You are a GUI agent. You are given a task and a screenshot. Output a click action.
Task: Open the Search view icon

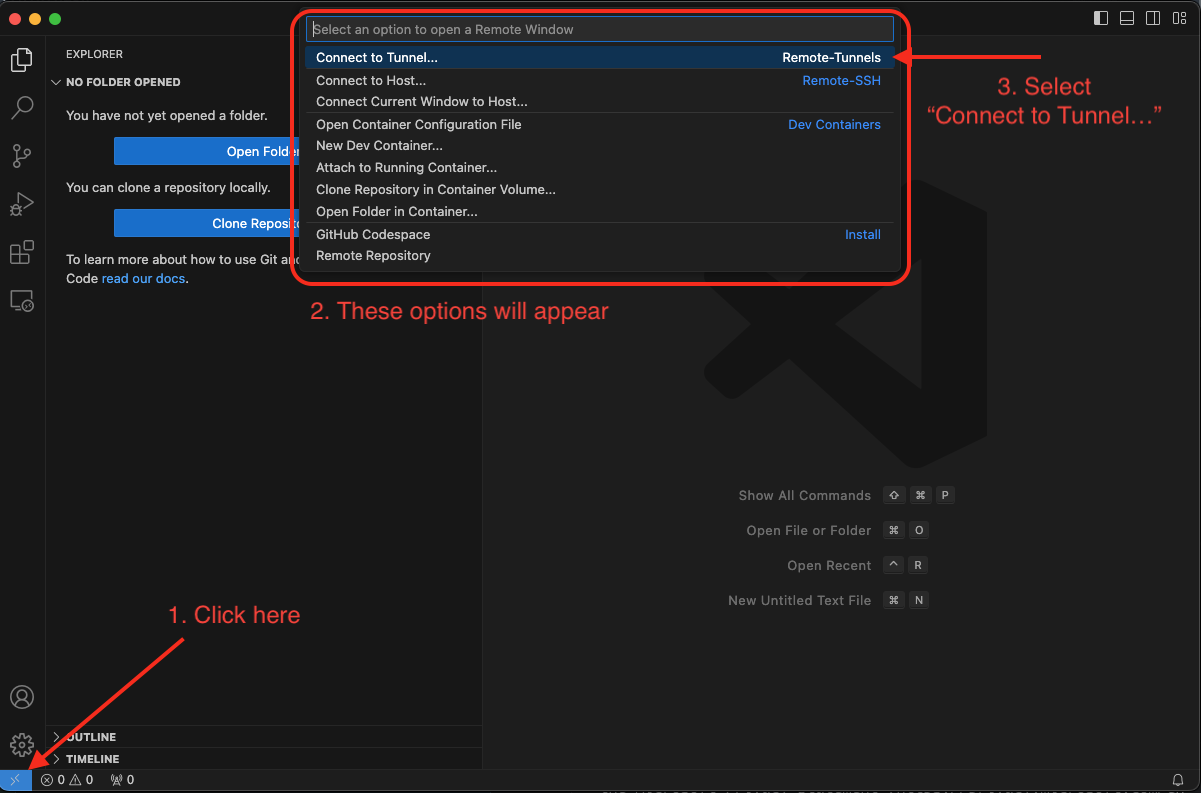21,108
